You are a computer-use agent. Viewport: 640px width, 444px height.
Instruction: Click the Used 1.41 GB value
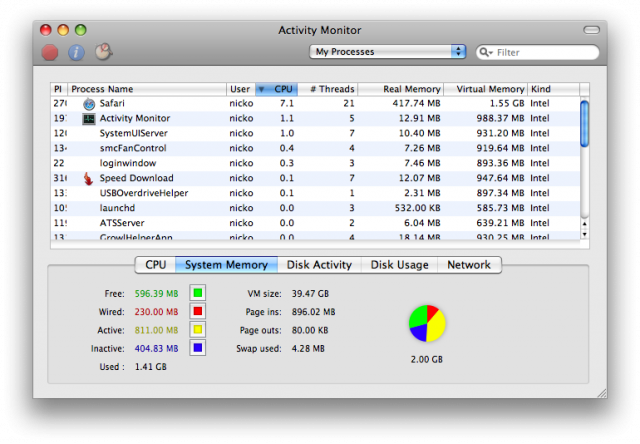151,367
